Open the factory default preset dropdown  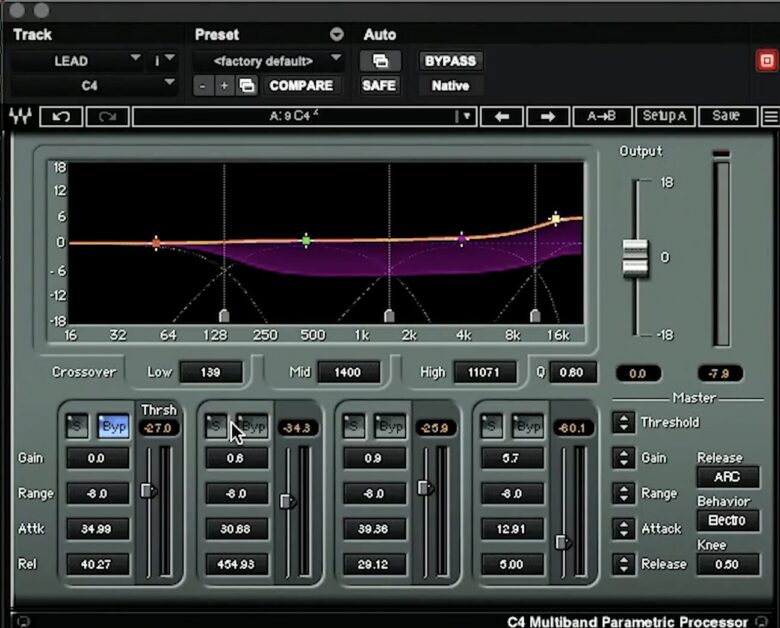(x=269, y=61)
